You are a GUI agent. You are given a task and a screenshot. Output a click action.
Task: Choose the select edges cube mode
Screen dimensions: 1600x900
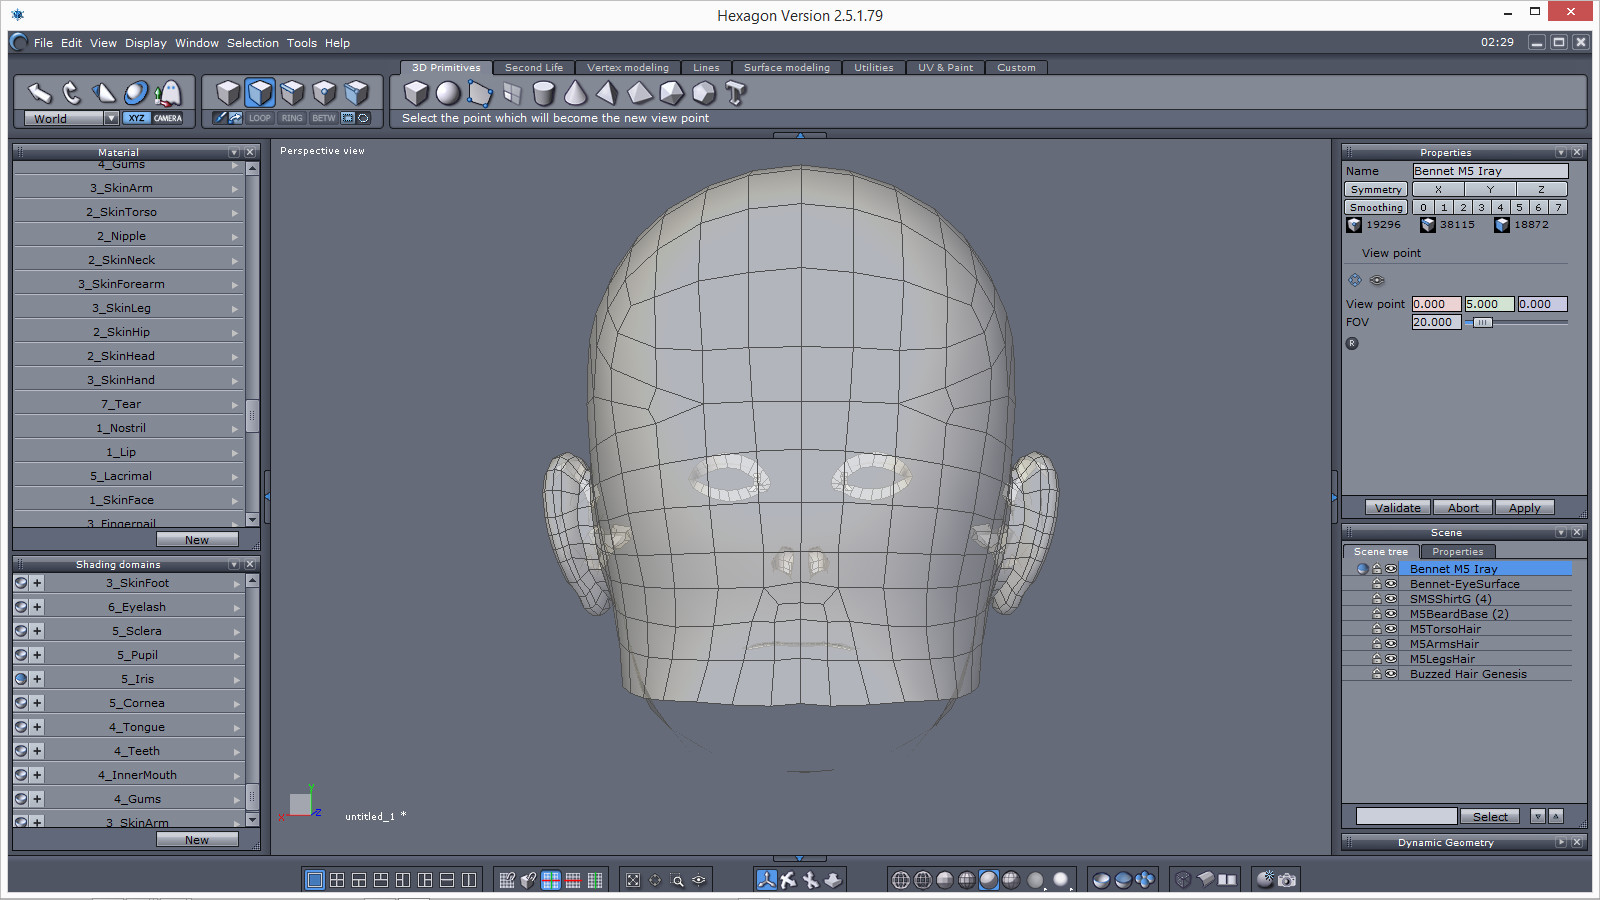pos(292,93)
